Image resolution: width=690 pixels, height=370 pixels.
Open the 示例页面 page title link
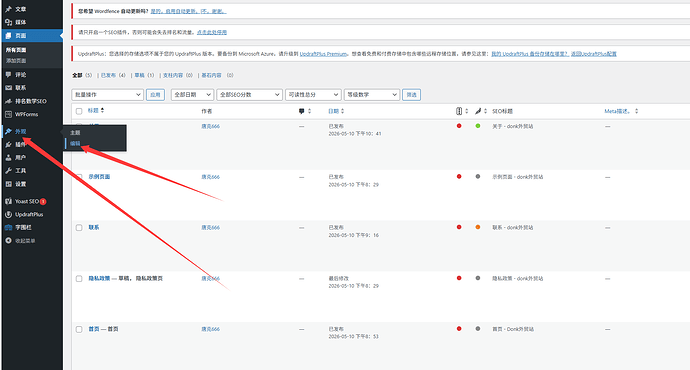(99, 177)
